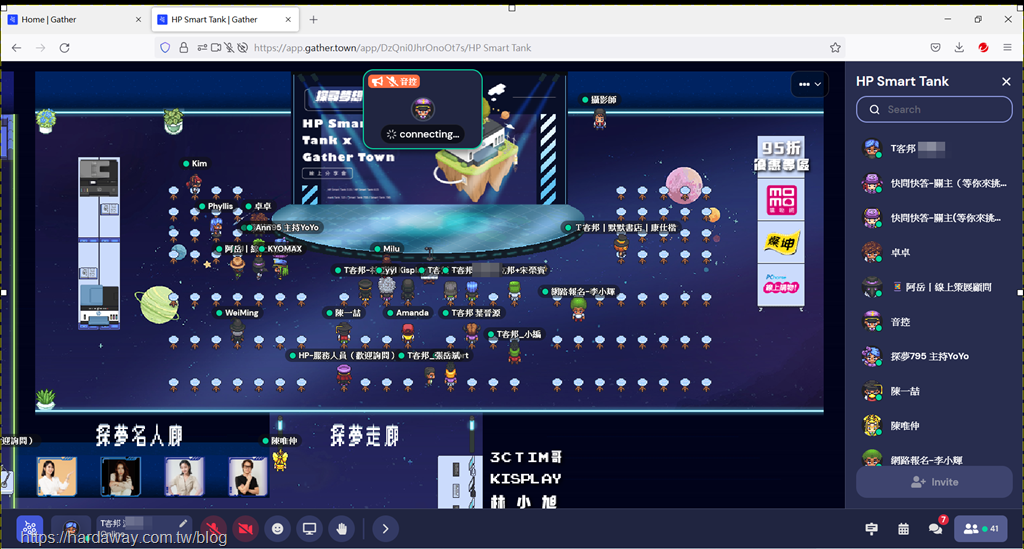Open the emoji reactions button
Image resolution: width=1024 pixels, height=549 pixels.
coord(278,529)
